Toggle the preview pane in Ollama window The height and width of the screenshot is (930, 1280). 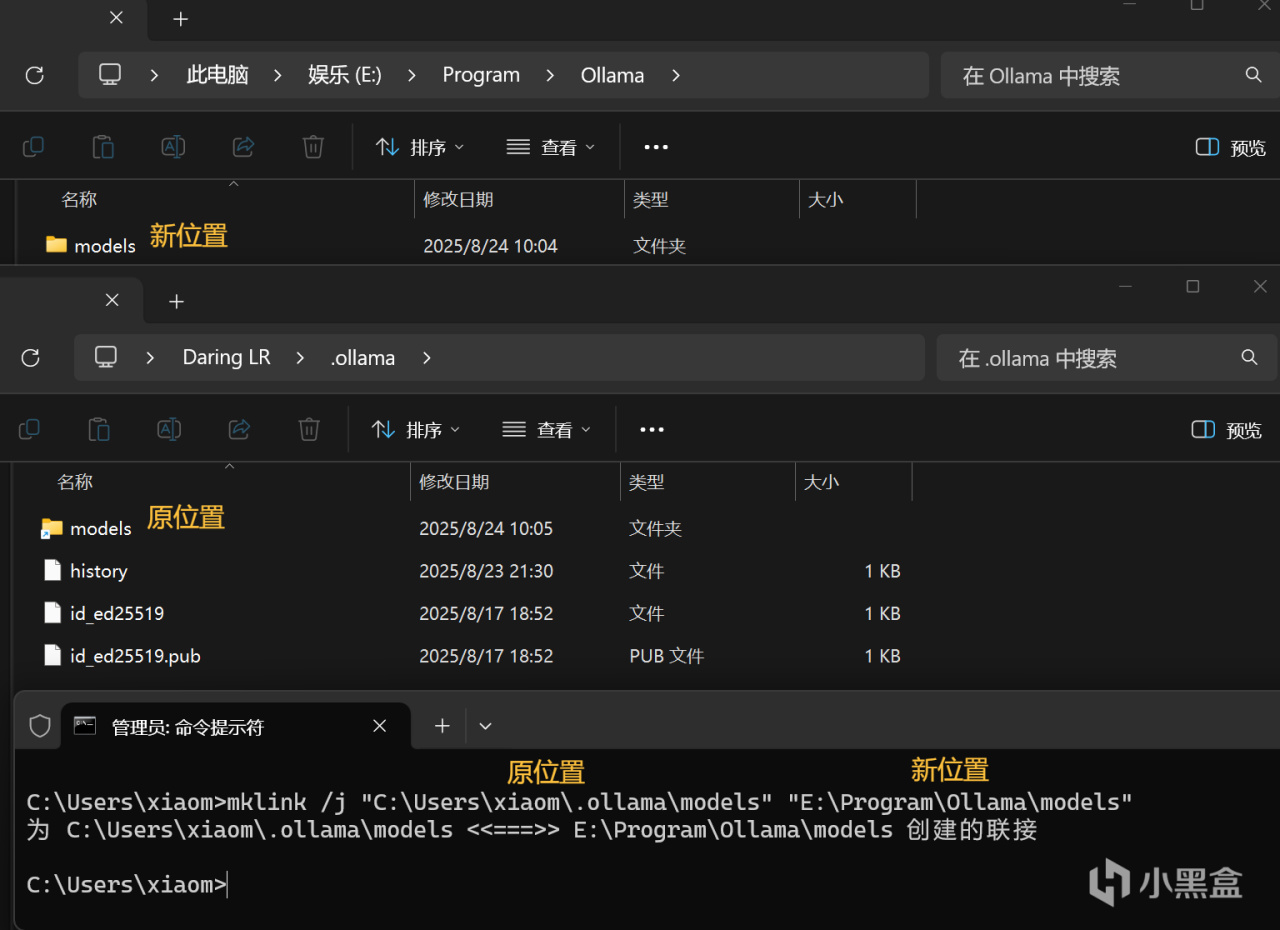[x=1230, y=147]
